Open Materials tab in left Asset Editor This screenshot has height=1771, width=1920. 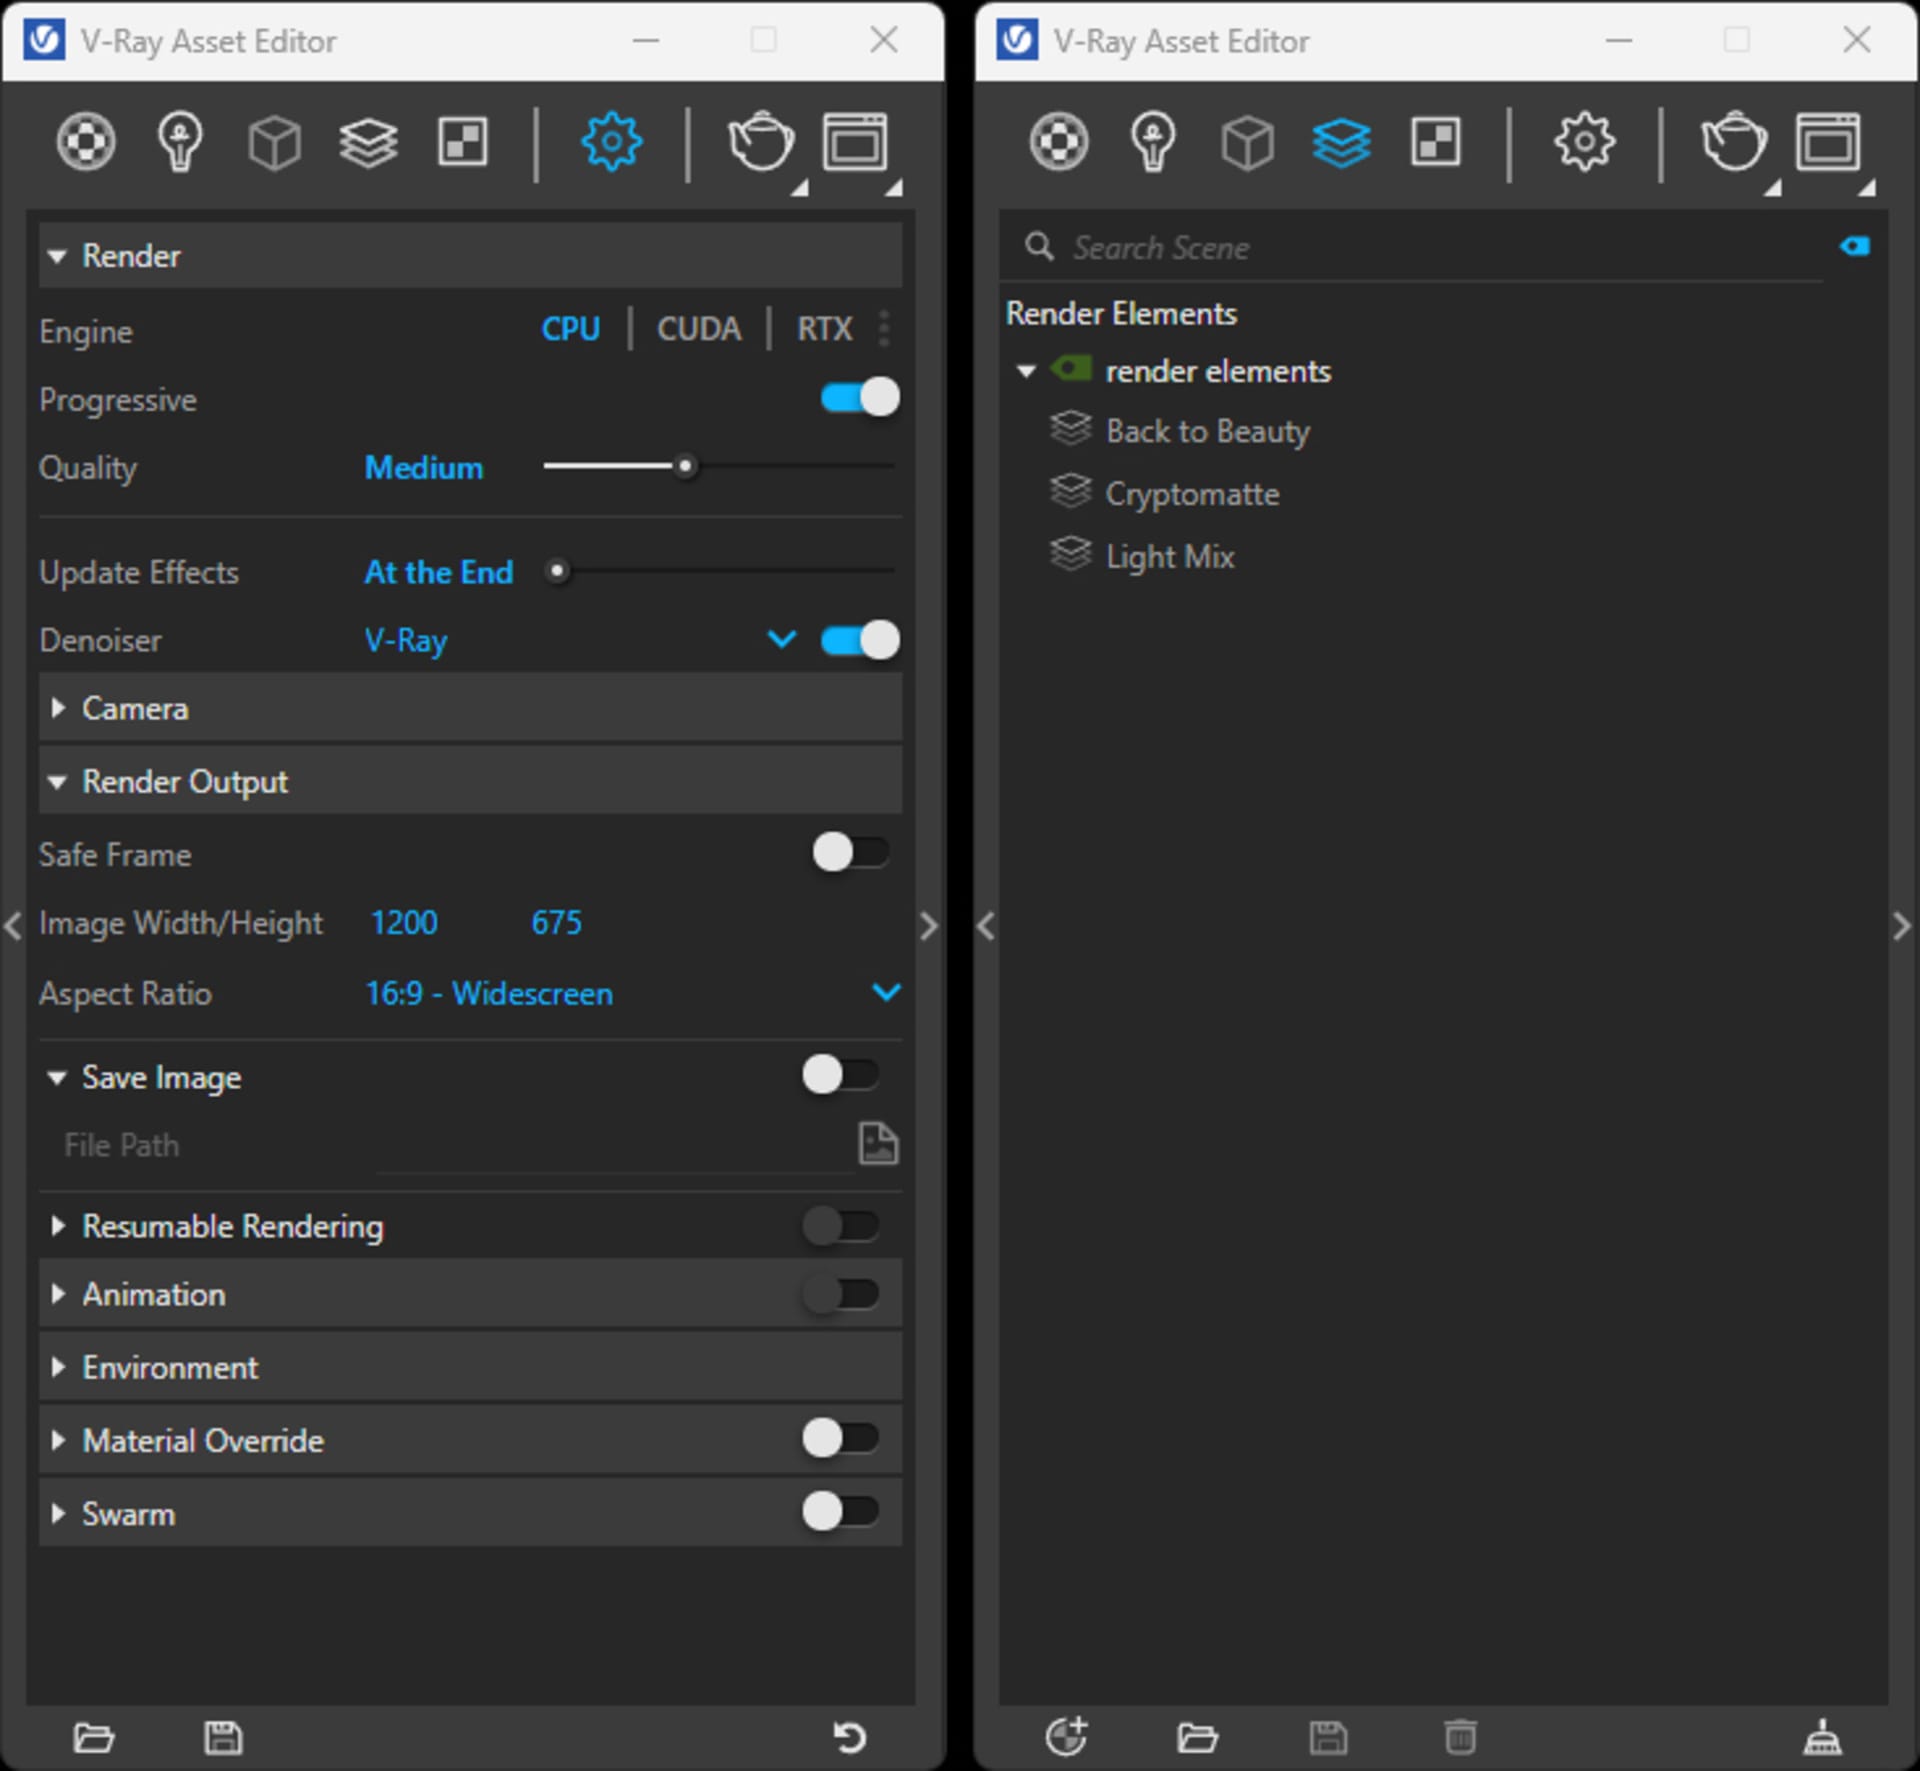(86, 141)
